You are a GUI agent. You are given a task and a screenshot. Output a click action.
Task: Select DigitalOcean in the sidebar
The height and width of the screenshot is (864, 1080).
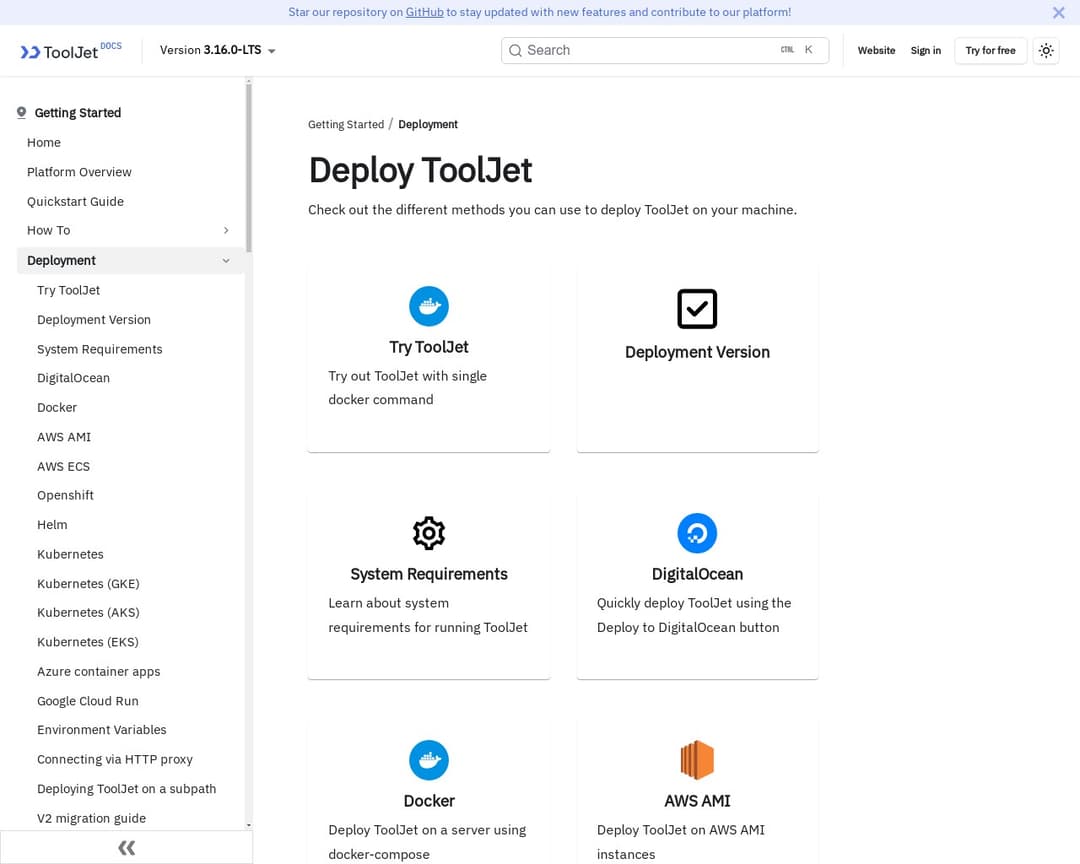(x=74, y=378)
